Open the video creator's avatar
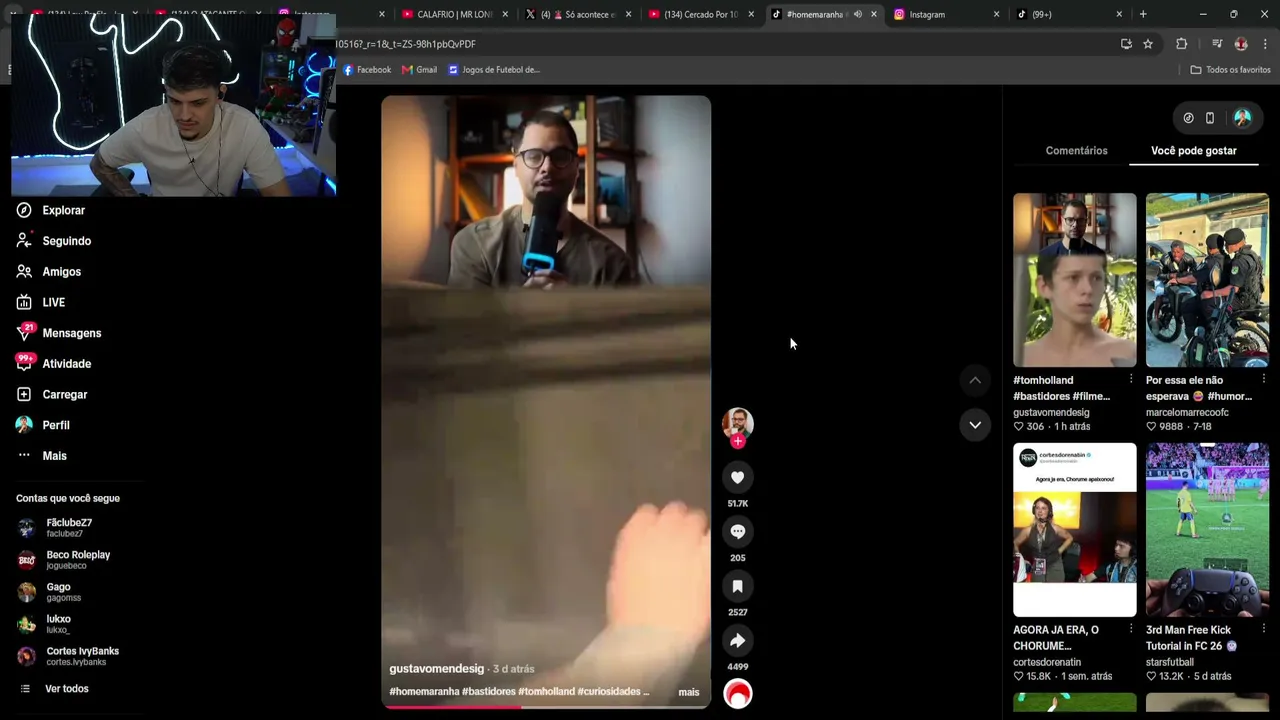The image size is (1280, 720). (x=738, y=423)
